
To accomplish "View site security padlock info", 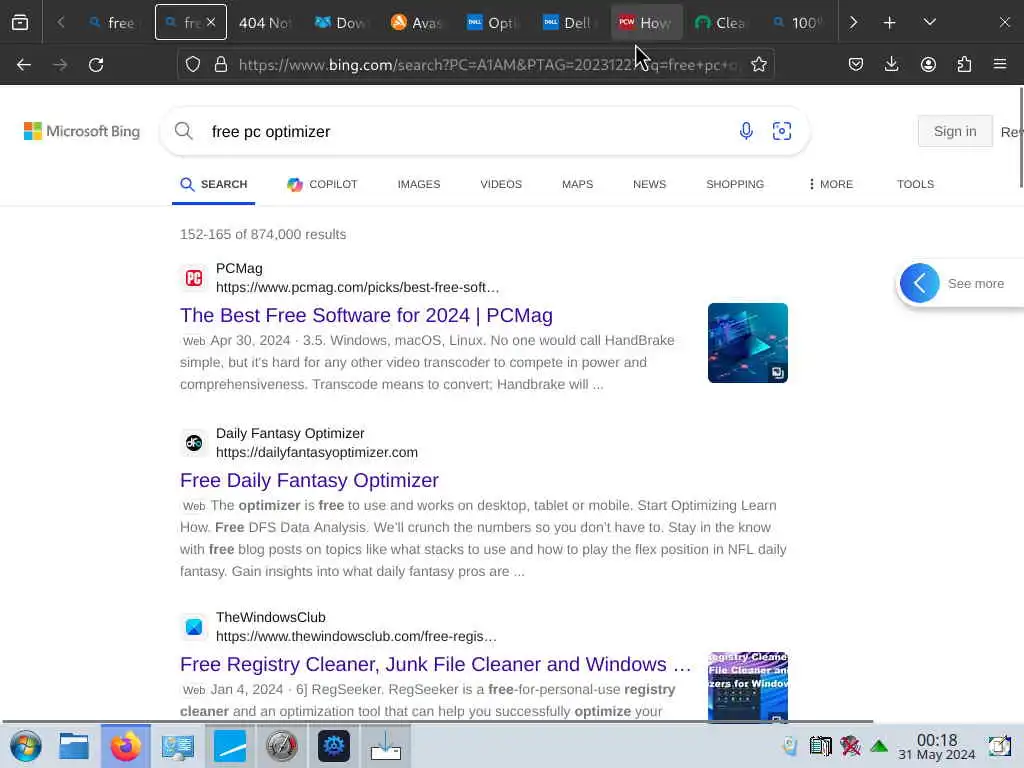I will coord(221,65).
